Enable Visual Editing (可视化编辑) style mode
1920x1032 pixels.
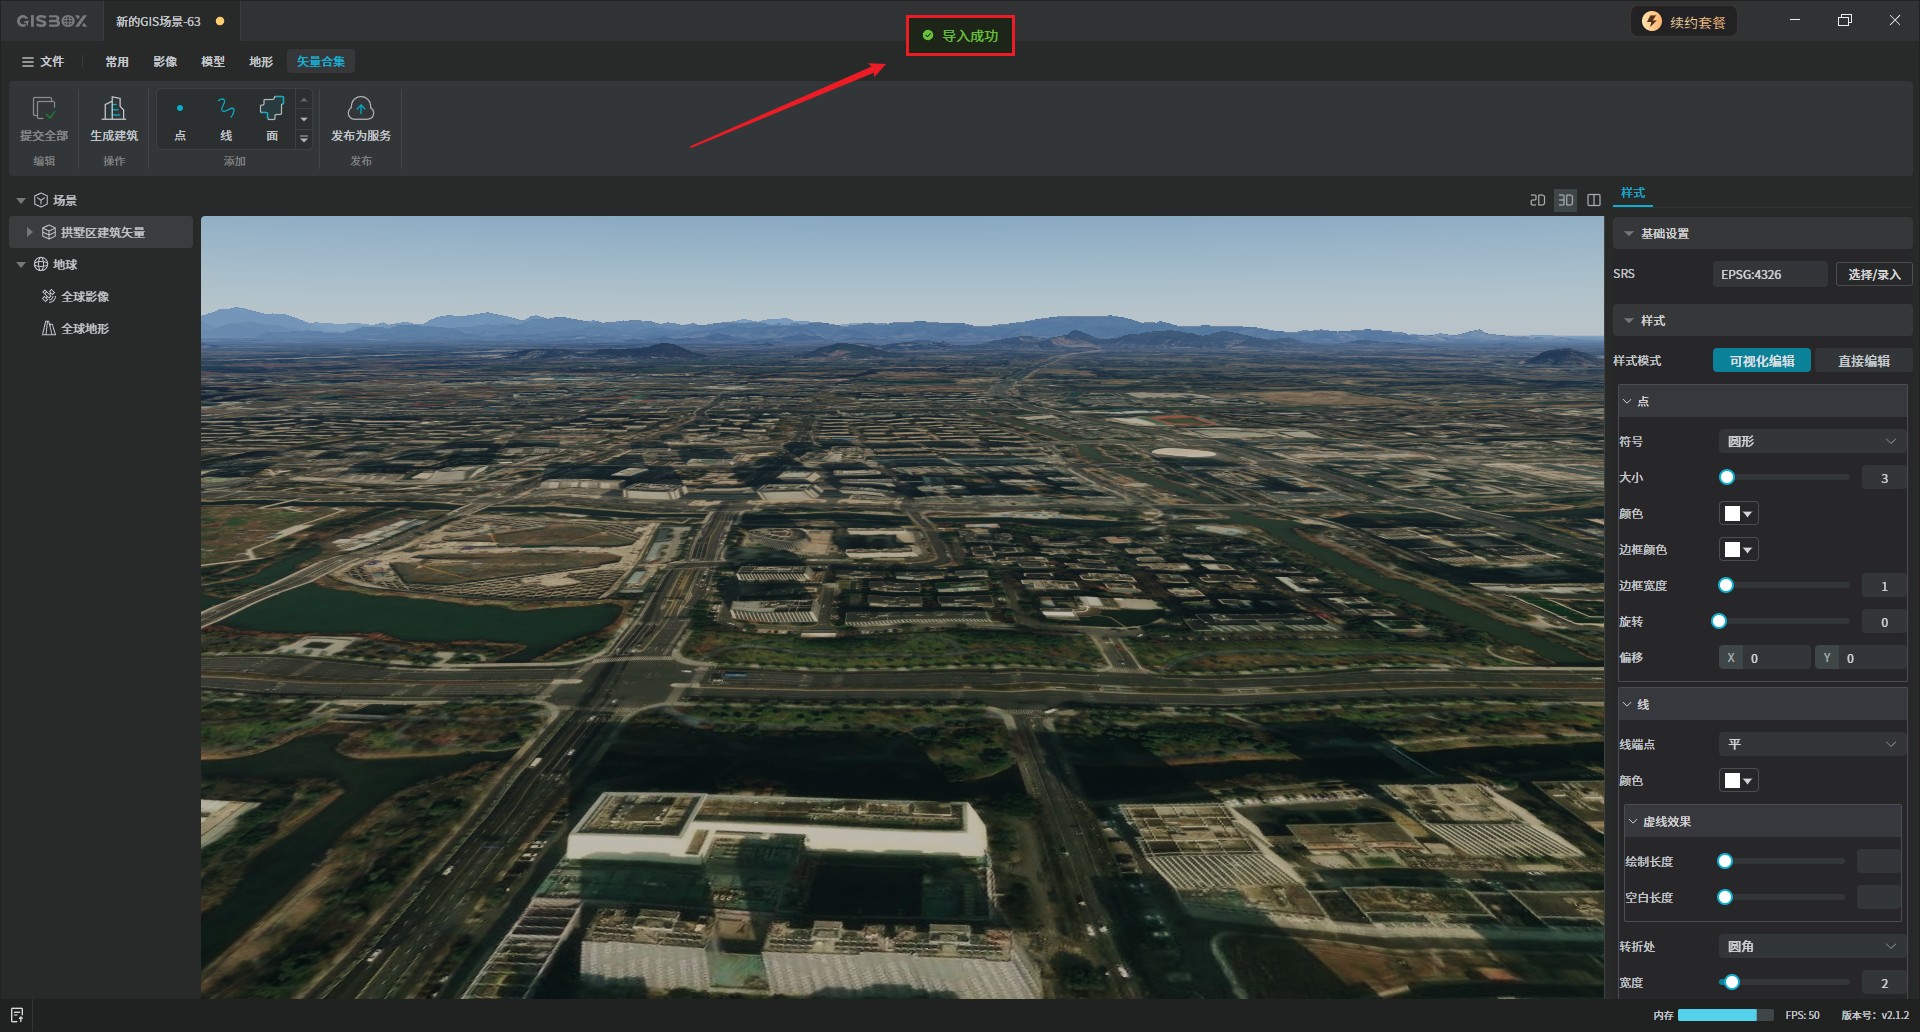(x=1761, y=361)
